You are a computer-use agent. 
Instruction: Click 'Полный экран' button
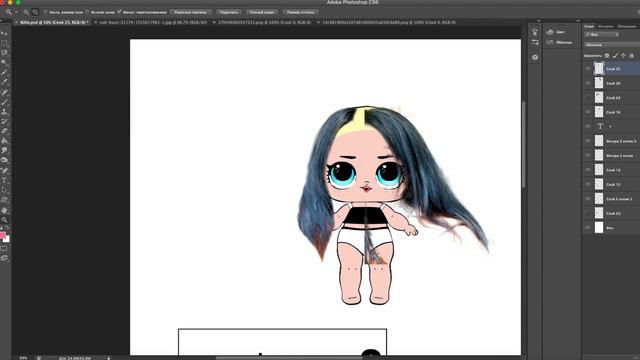tap(262, 12)
